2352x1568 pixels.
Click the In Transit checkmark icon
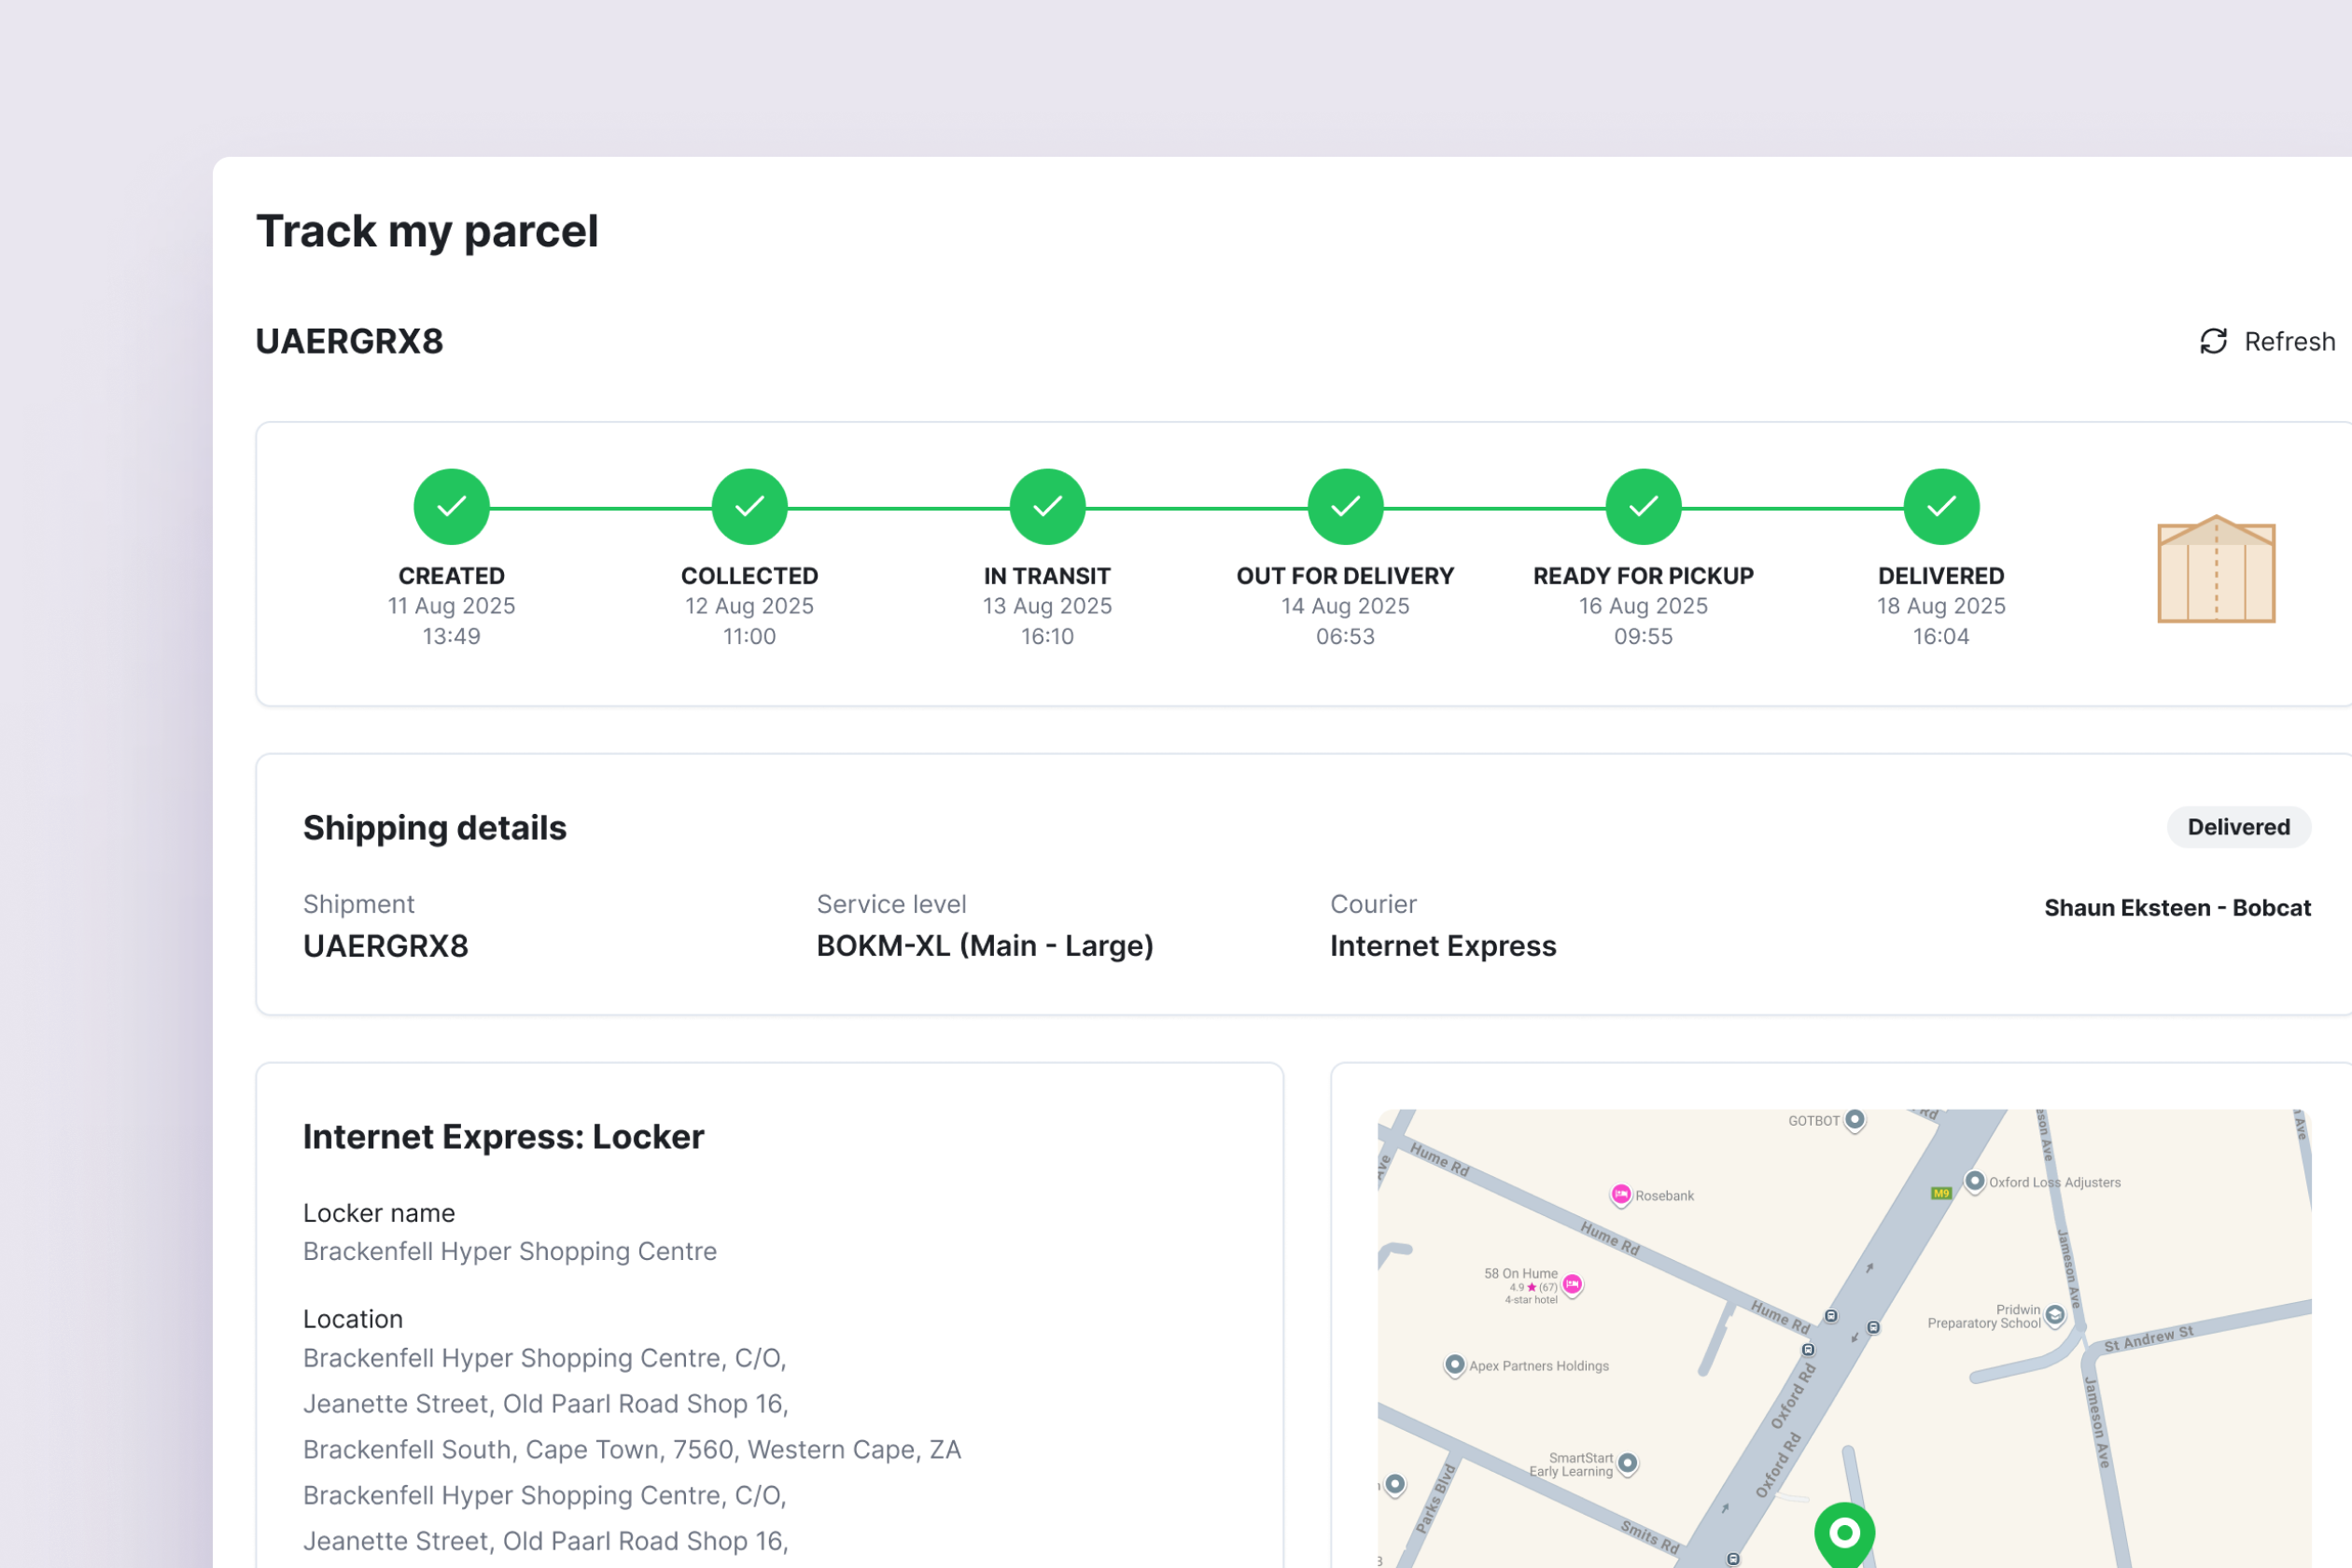(x=1047, y=507)
